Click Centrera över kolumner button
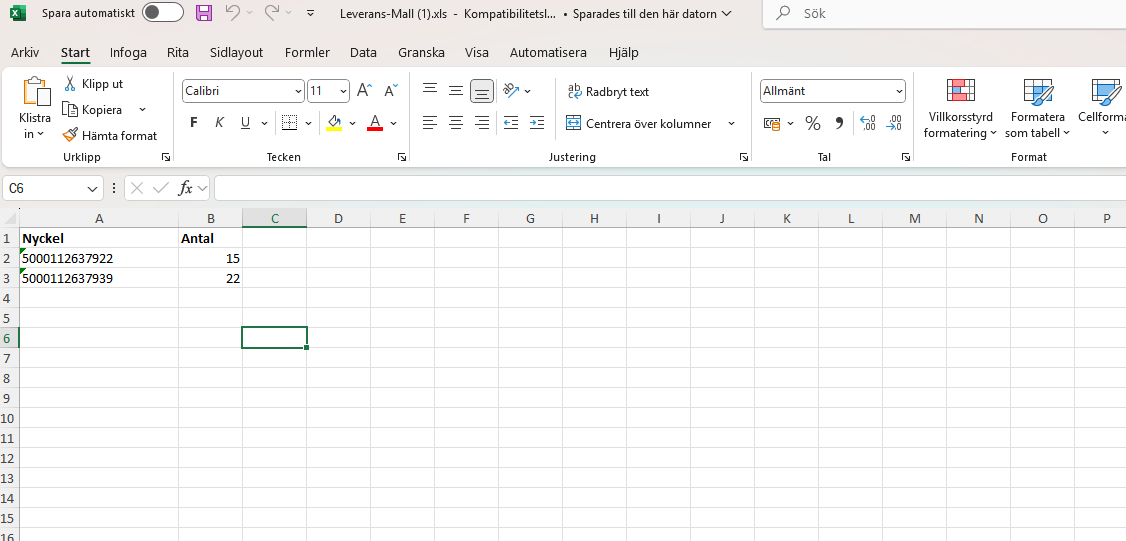Image resolution: width=1126 pixels, height=541 pixels. (x=639, y=124)
